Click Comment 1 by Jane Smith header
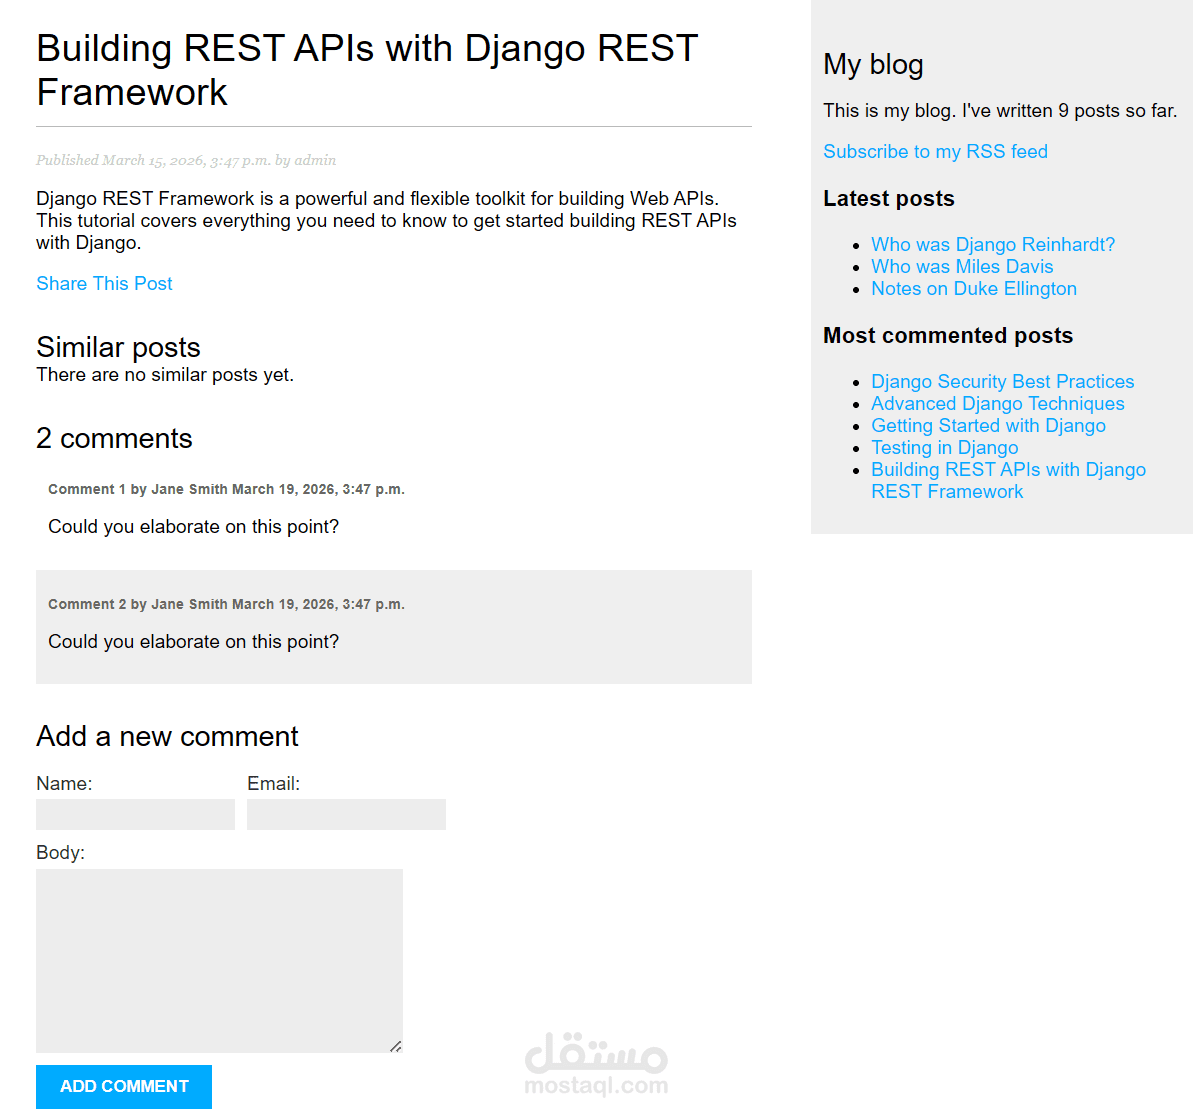1193x1120 pixels. (226, 489)
